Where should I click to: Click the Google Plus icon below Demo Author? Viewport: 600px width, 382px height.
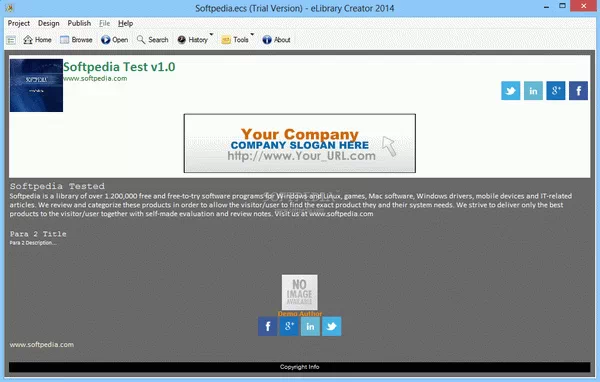click(289, 326)
